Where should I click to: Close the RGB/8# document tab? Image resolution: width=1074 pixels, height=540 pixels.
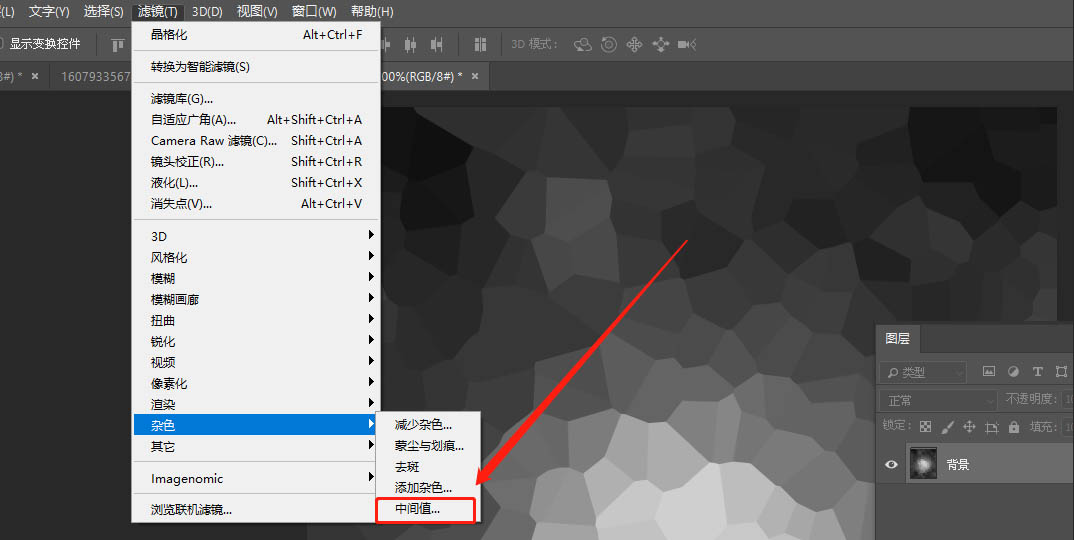[475, 76]
